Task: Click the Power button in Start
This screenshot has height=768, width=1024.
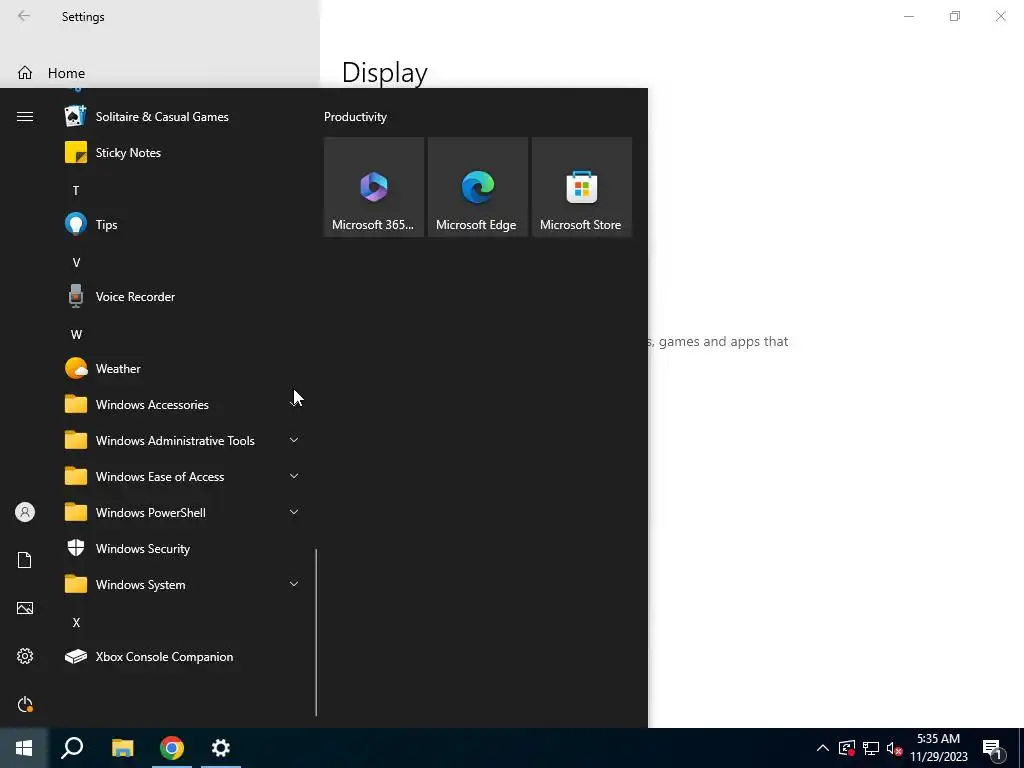Action: (x=25, y=705)
